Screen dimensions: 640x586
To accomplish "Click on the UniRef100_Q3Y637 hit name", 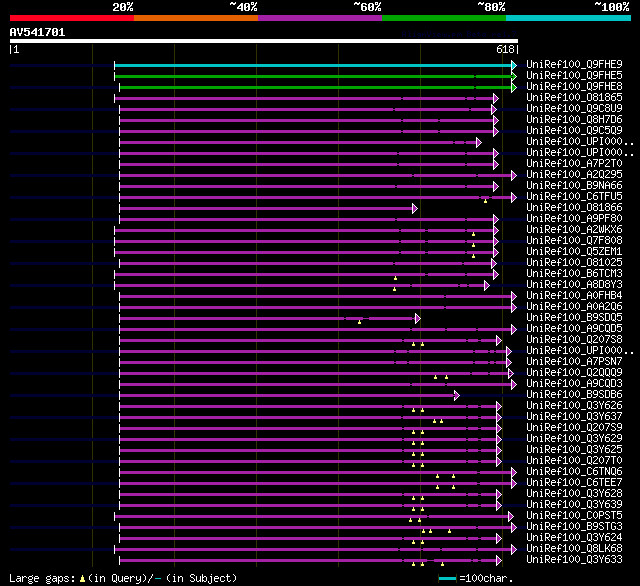I will [574, 417].
